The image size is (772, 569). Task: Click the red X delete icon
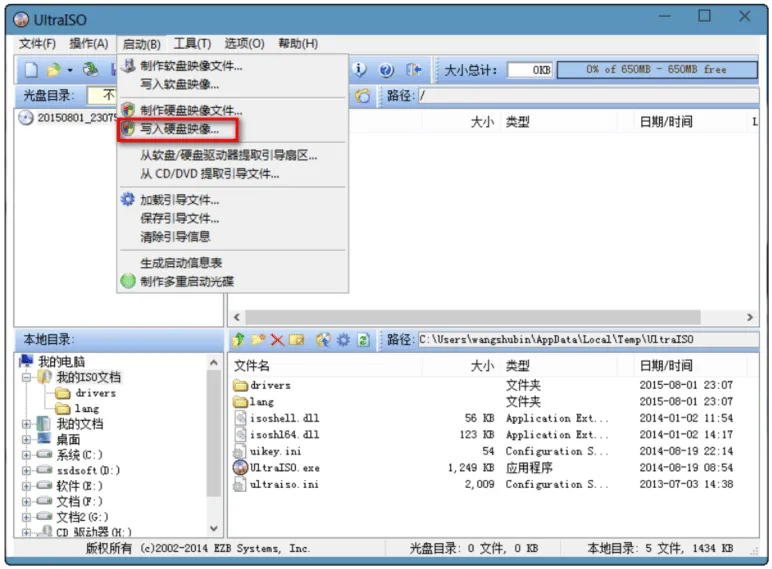pyautogui.click(x=277, y=340)
